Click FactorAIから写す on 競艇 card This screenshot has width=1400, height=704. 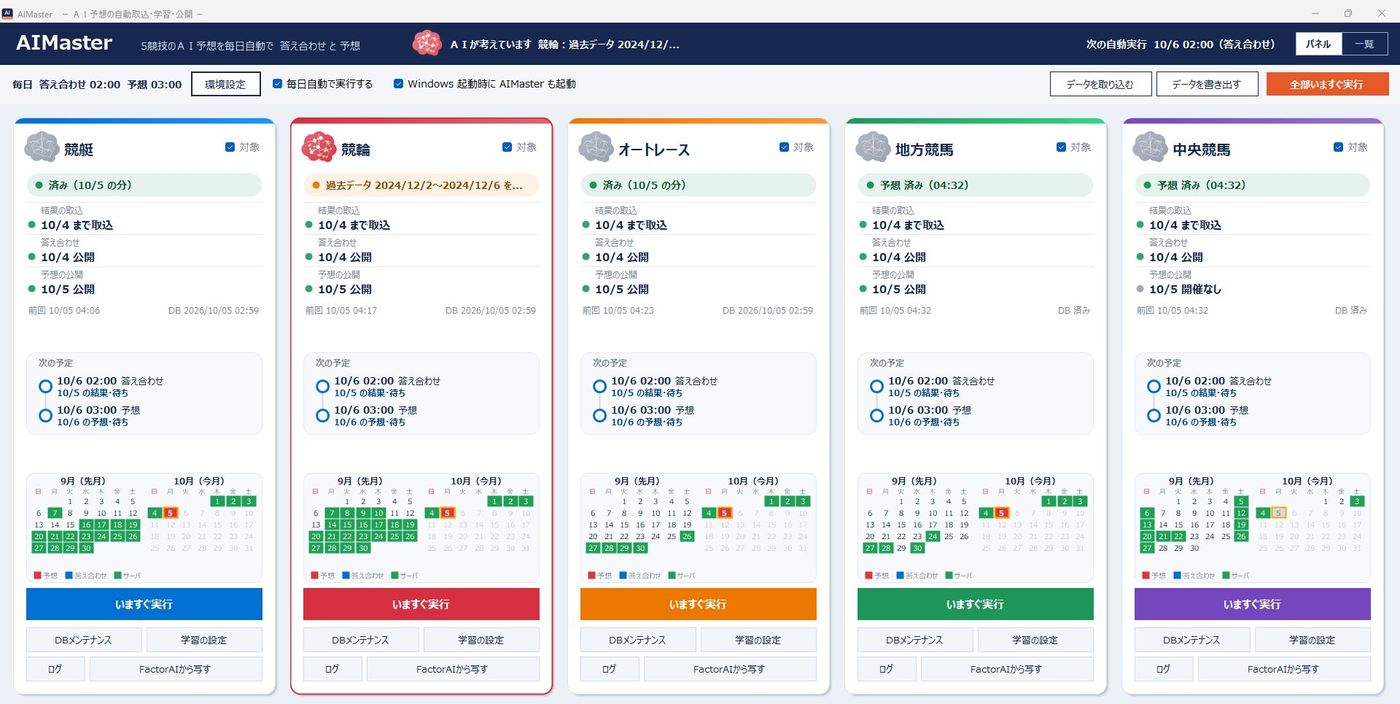pyautogui.click(x=176, y=669)
